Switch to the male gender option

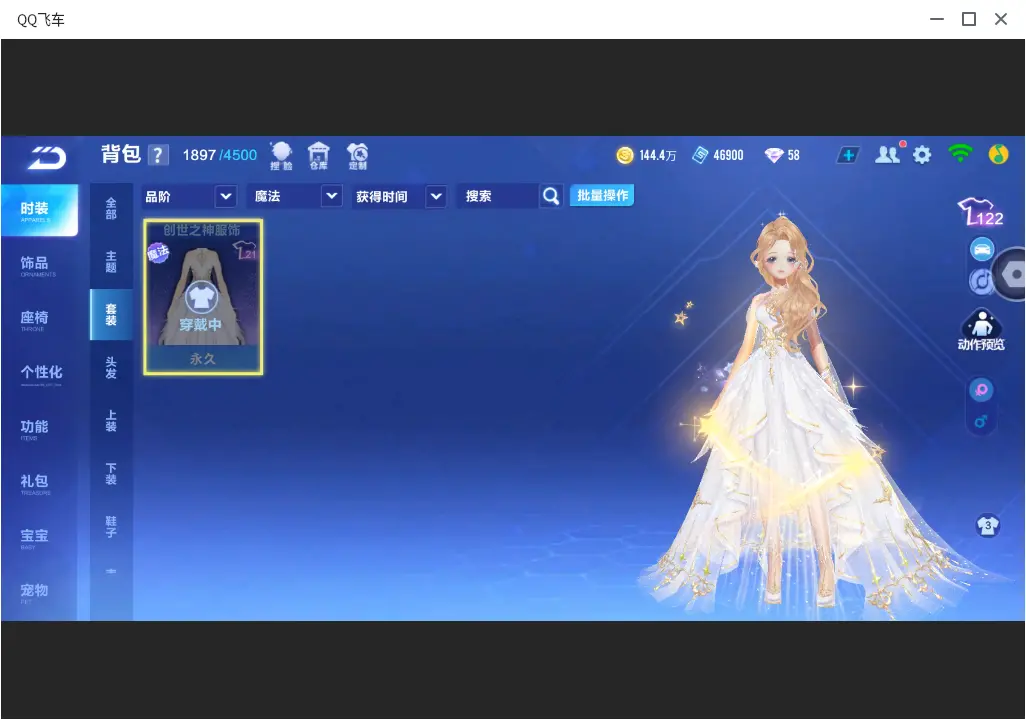click(981, 421)
